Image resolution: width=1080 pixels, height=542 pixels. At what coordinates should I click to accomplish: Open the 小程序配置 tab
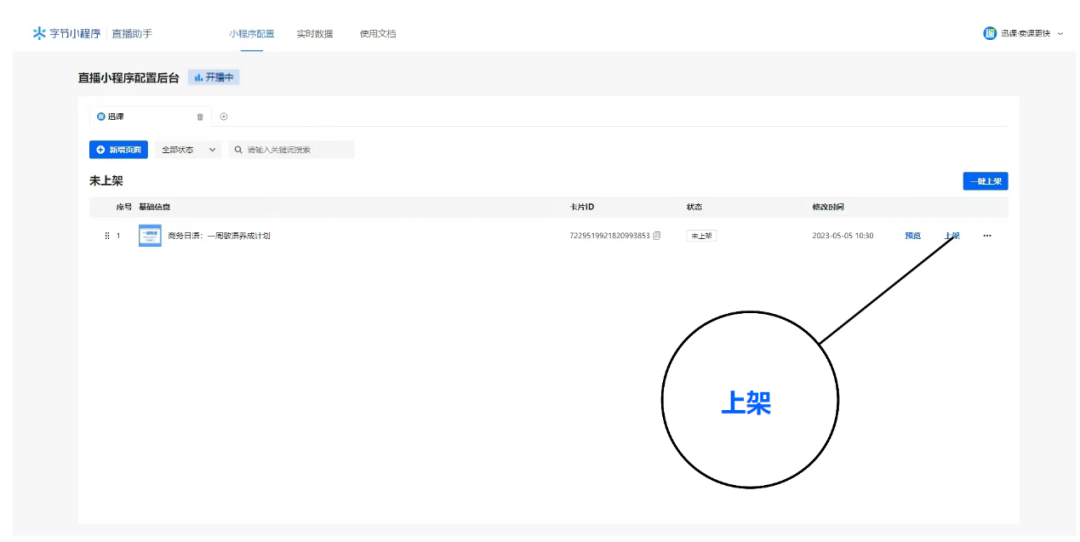pos(251,34)
